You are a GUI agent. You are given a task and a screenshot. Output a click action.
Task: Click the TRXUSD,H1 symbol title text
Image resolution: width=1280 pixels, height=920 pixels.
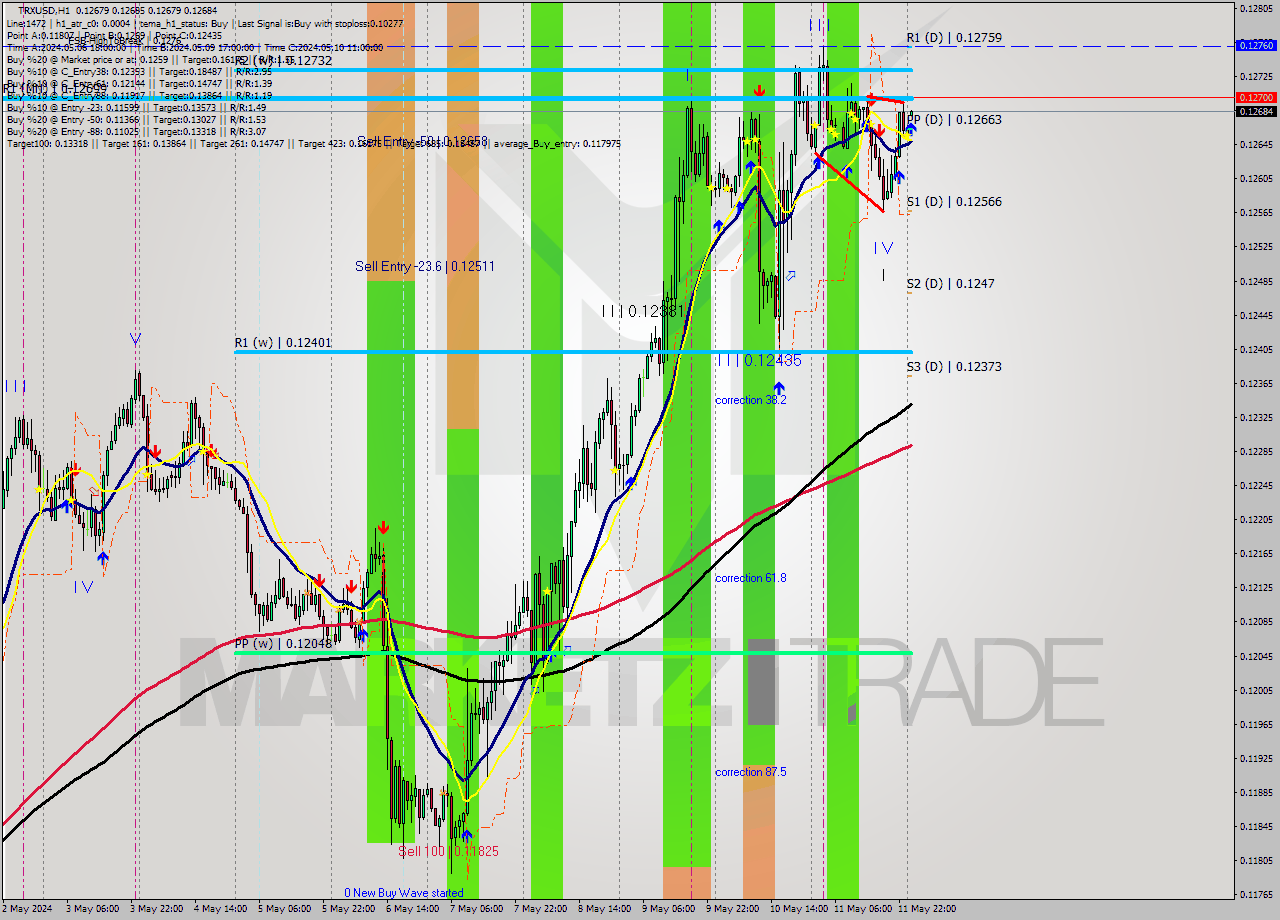(x=46, y=10)
